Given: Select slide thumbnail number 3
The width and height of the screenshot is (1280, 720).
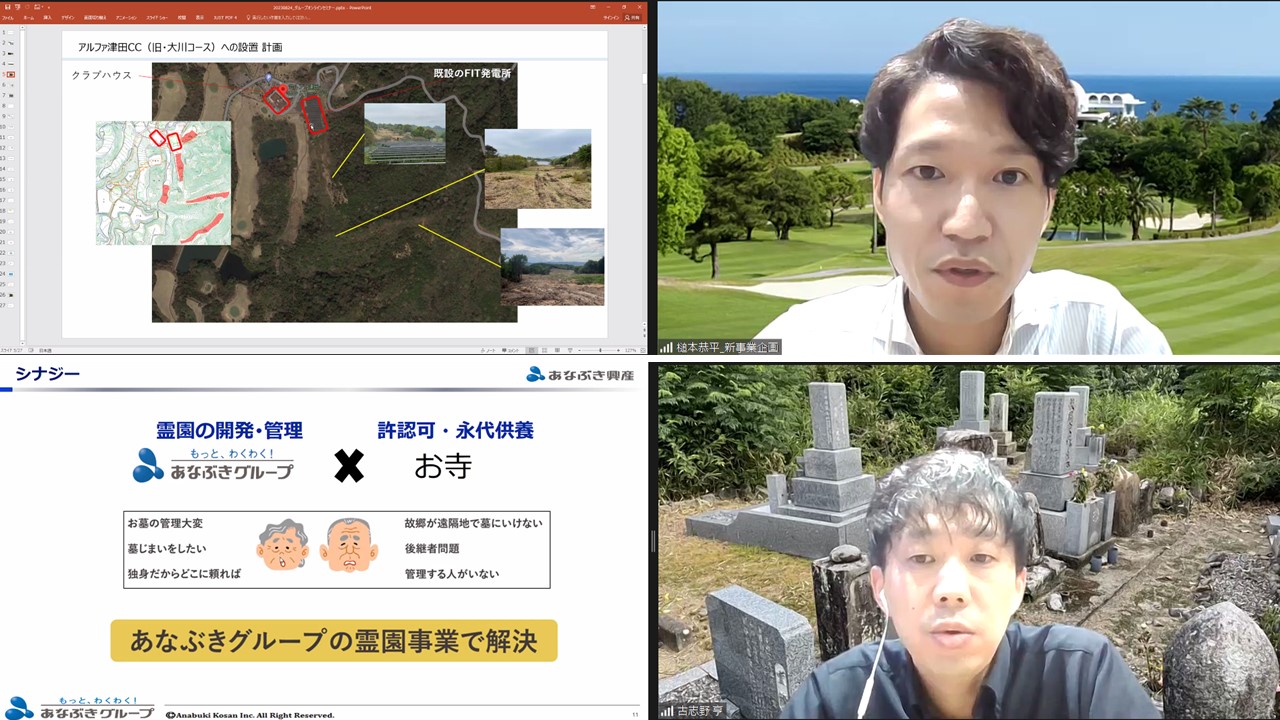Looking at the screenshot, I should pos(10,53).
